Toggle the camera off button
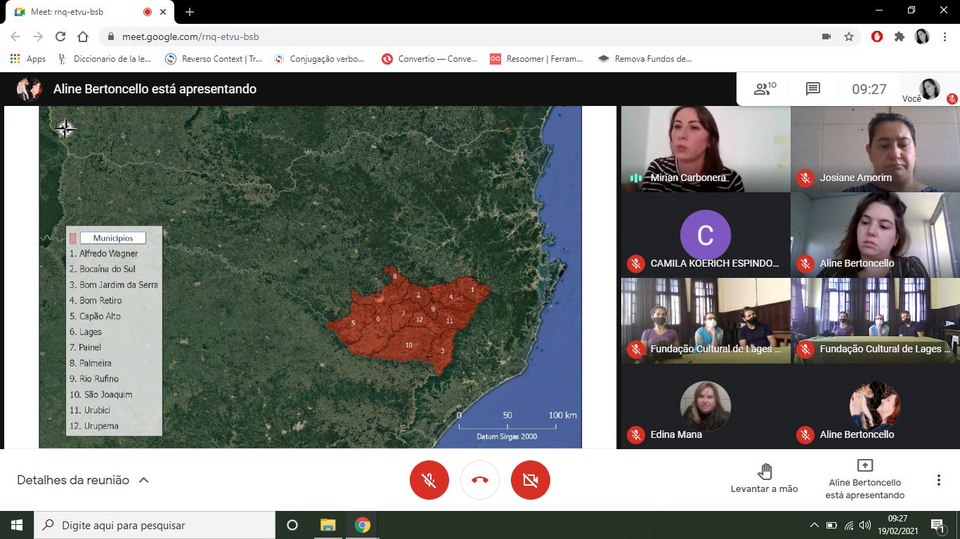The image size is (960, 539). click(x=530, y=480)
